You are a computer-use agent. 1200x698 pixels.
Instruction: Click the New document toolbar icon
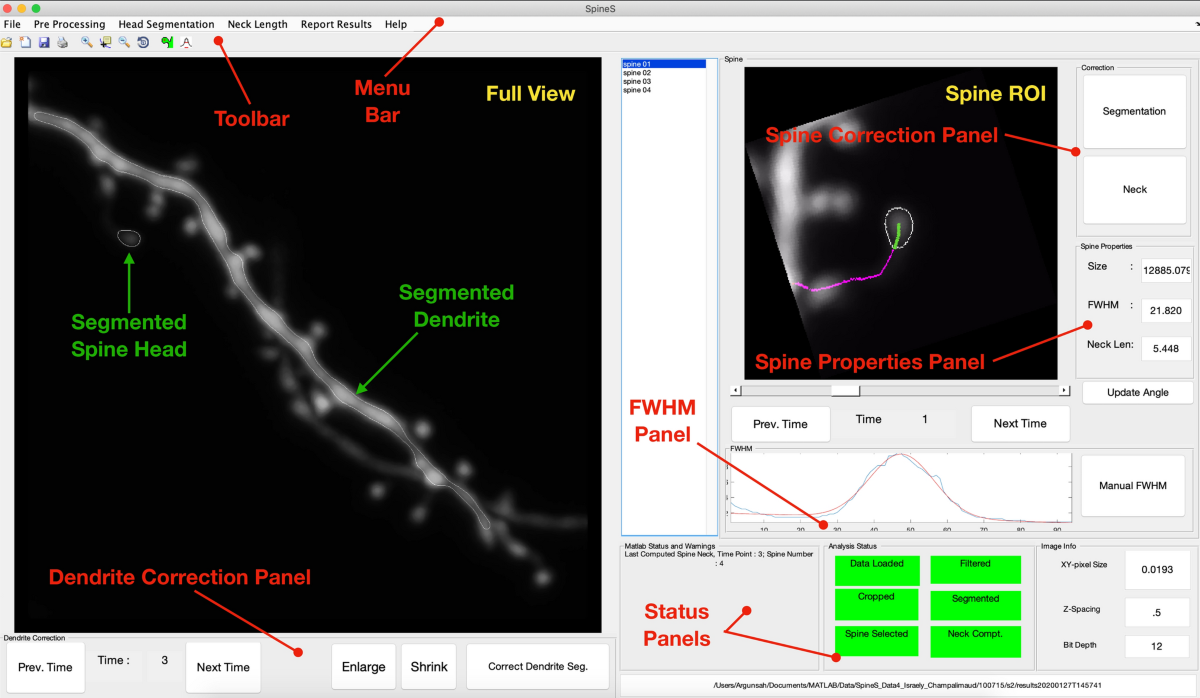click(x=25, y=43)
